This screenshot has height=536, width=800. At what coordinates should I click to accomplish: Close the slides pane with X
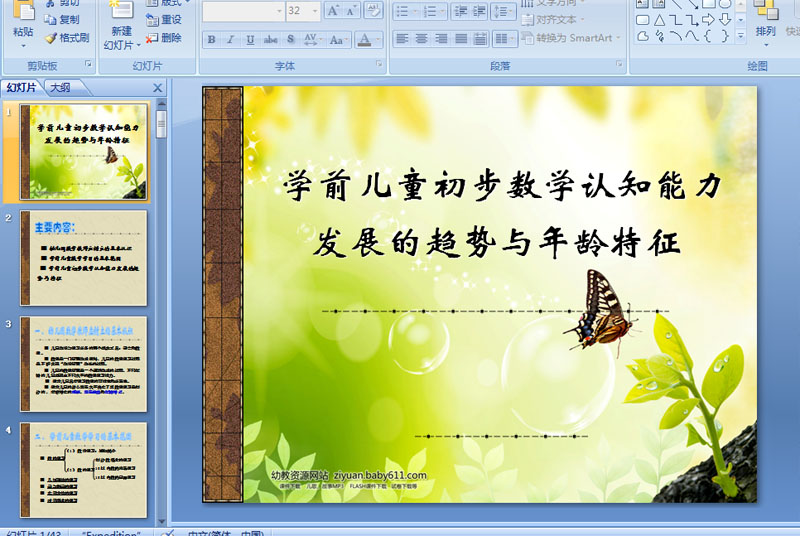[x=158, y=88]
